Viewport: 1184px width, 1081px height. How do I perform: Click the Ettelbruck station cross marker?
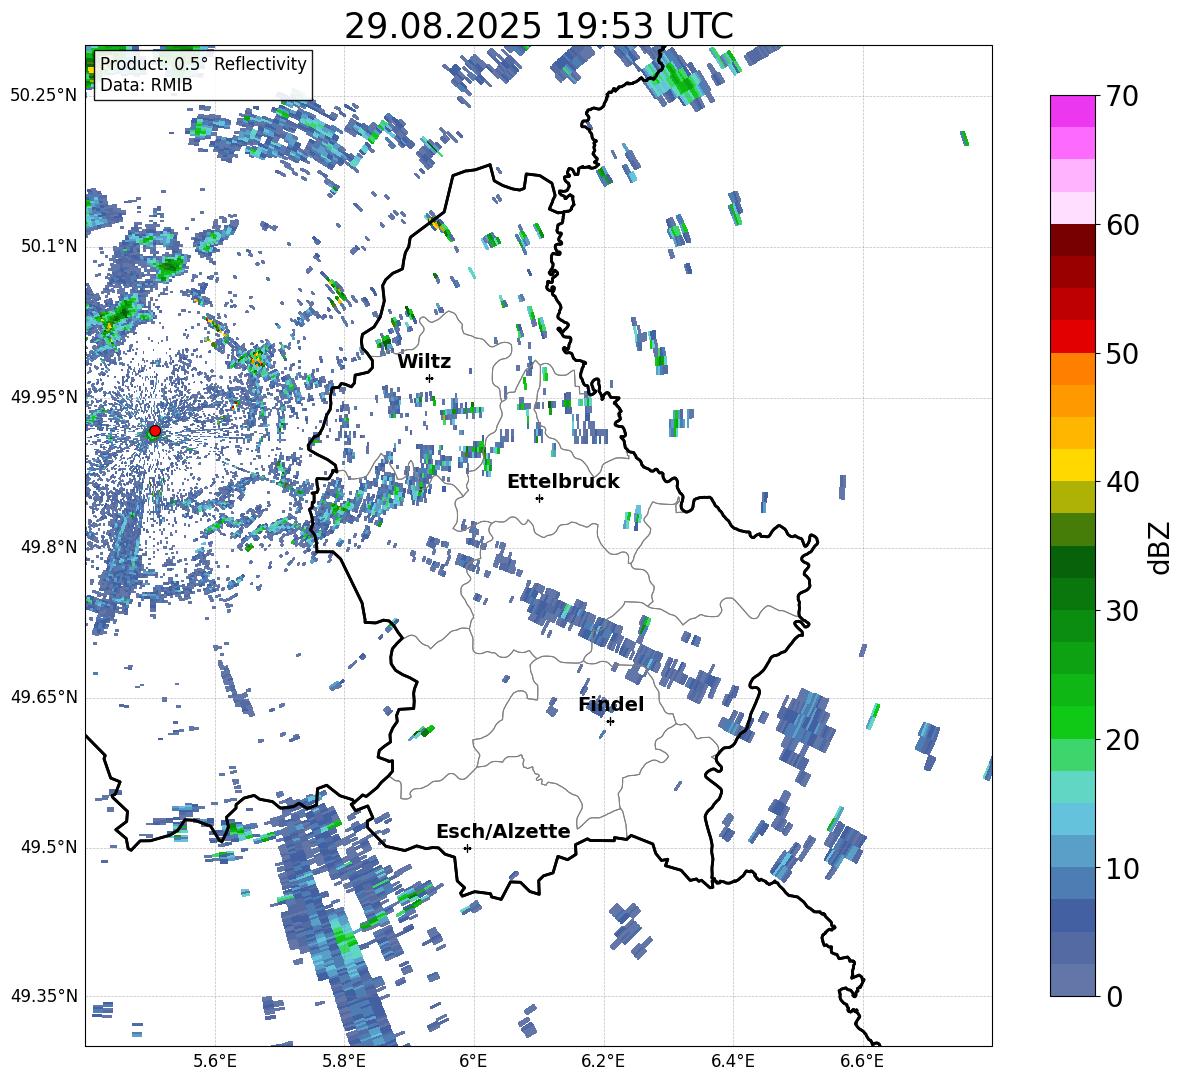[x=539, y=498]
